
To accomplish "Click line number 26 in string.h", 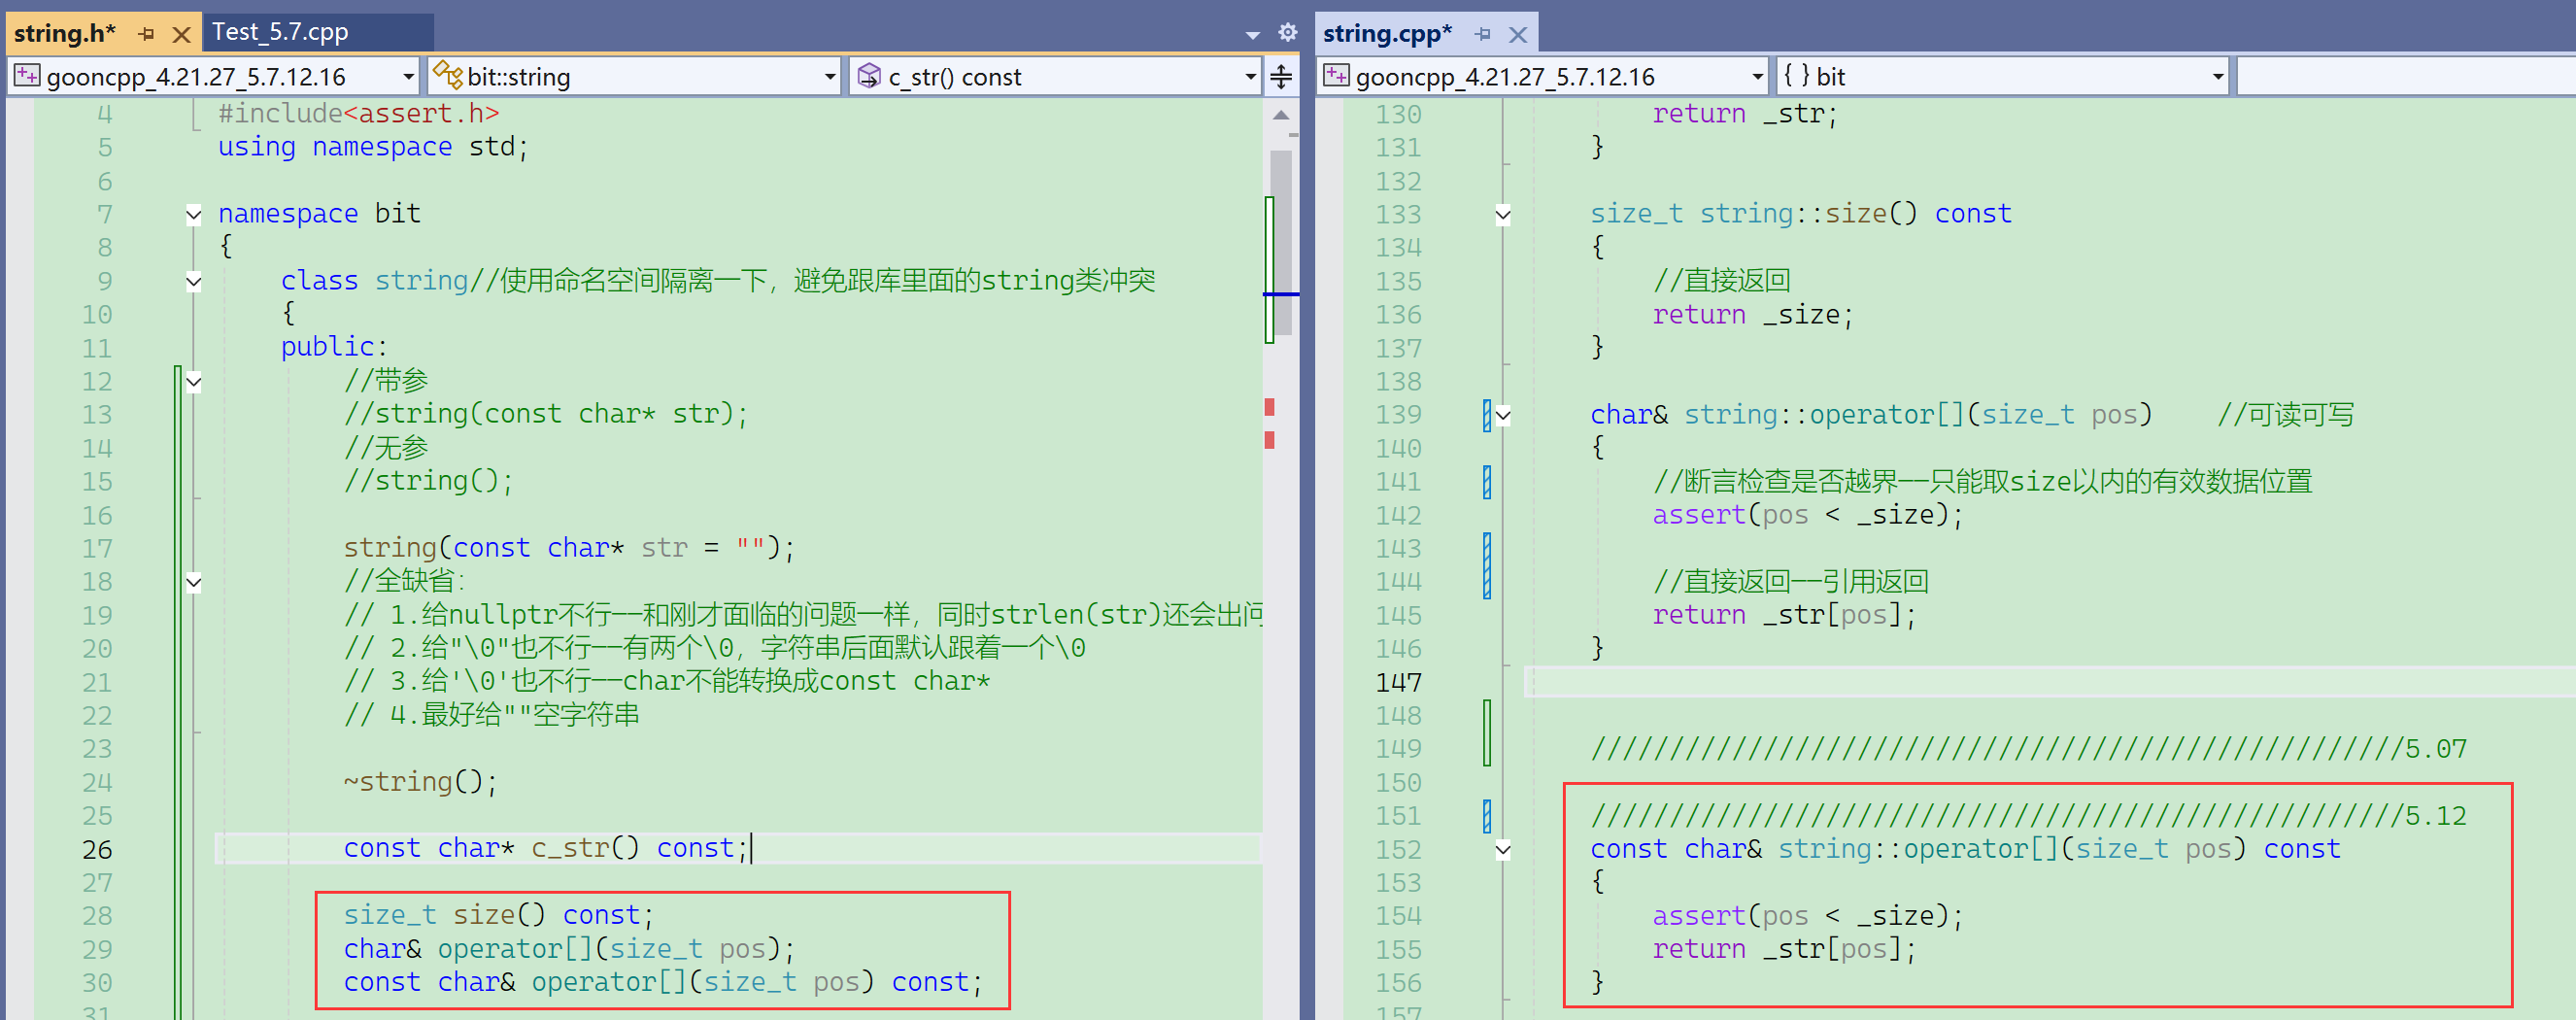I will [97, 849].
